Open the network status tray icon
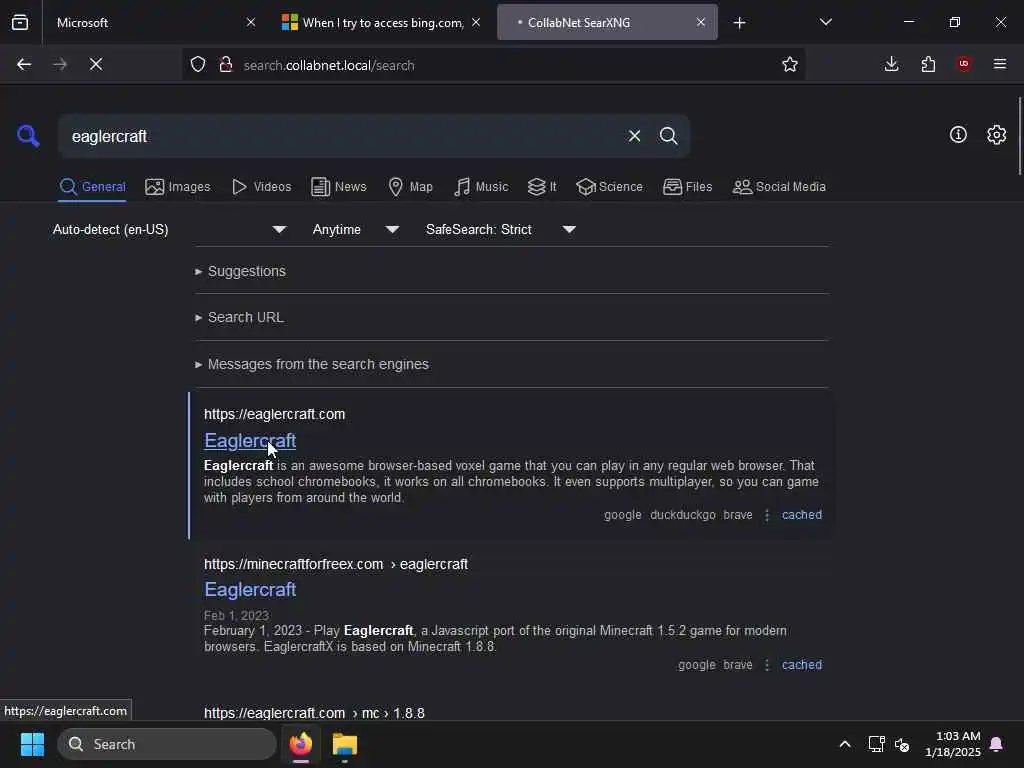Image resolution: width=1024 pixels, height=768 pixels. coord(876,744)
